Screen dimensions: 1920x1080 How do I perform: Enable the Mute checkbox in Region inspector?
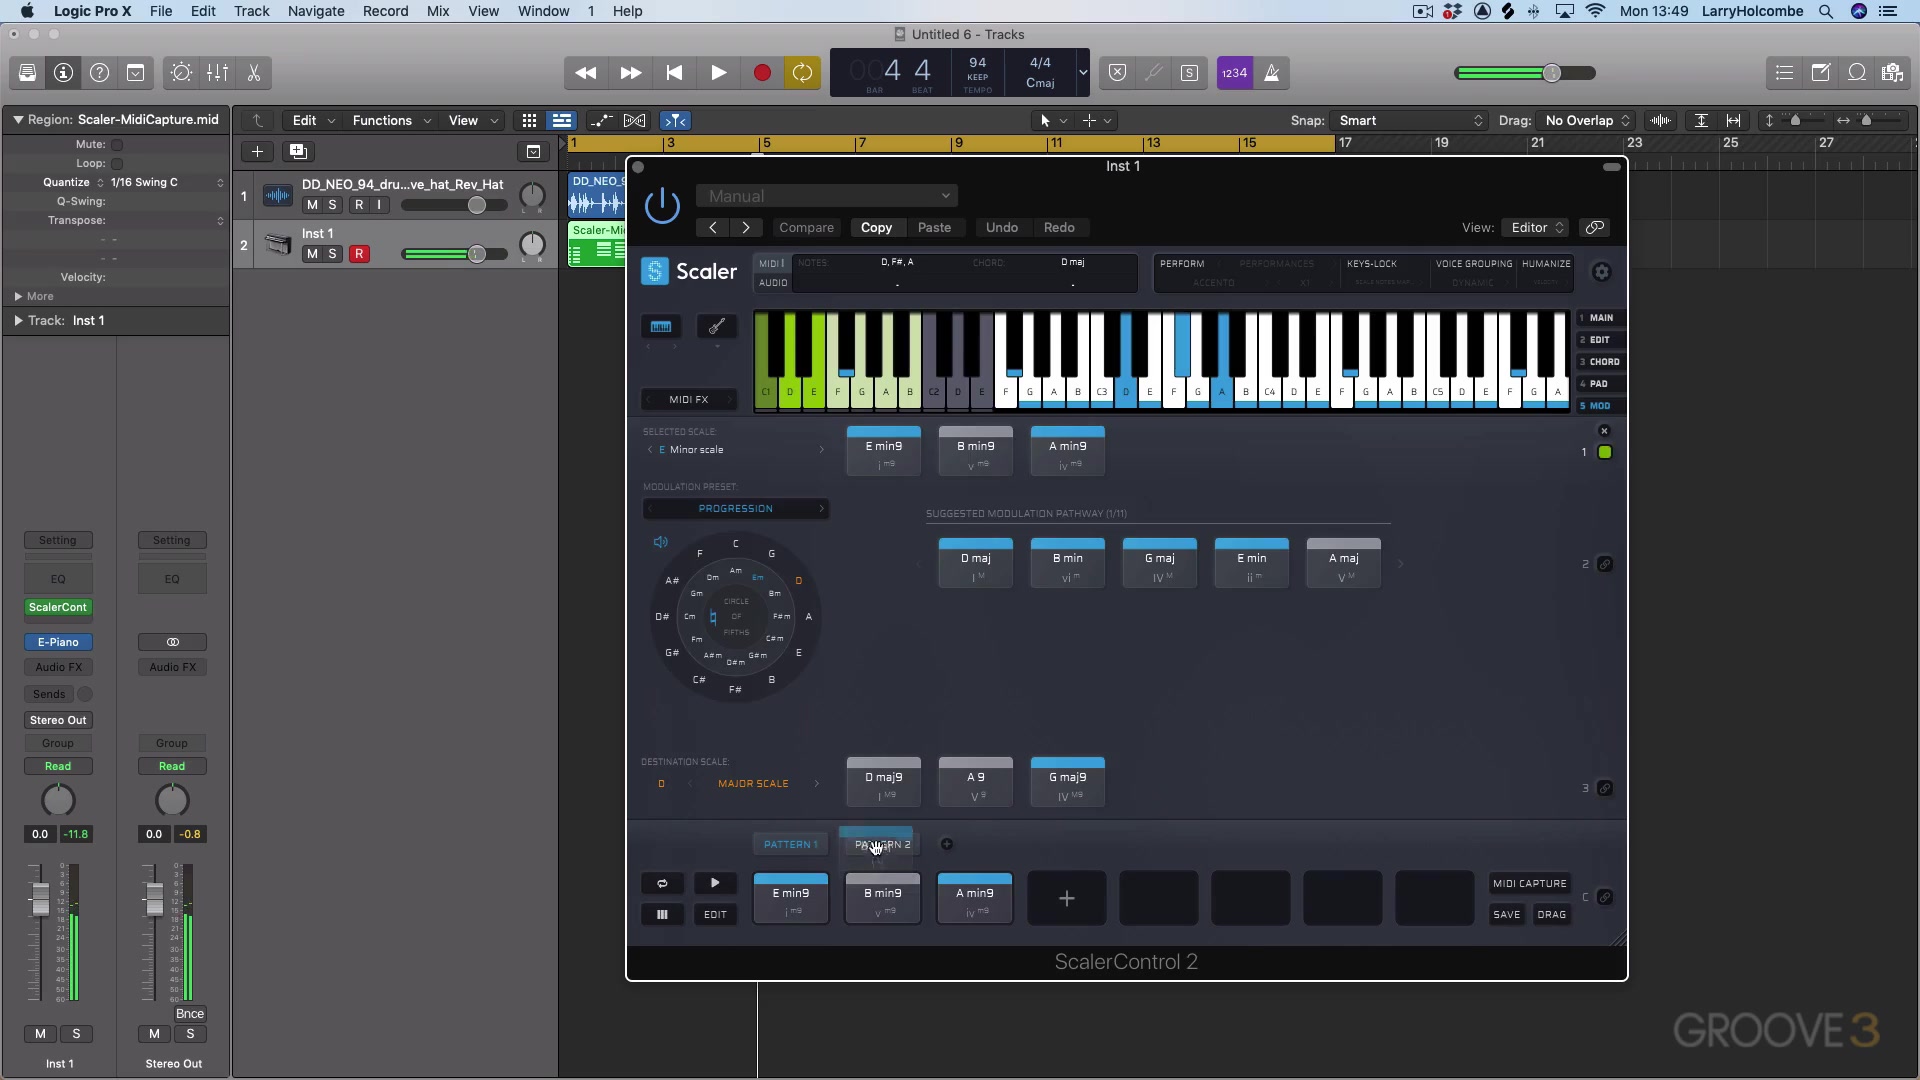117,145
